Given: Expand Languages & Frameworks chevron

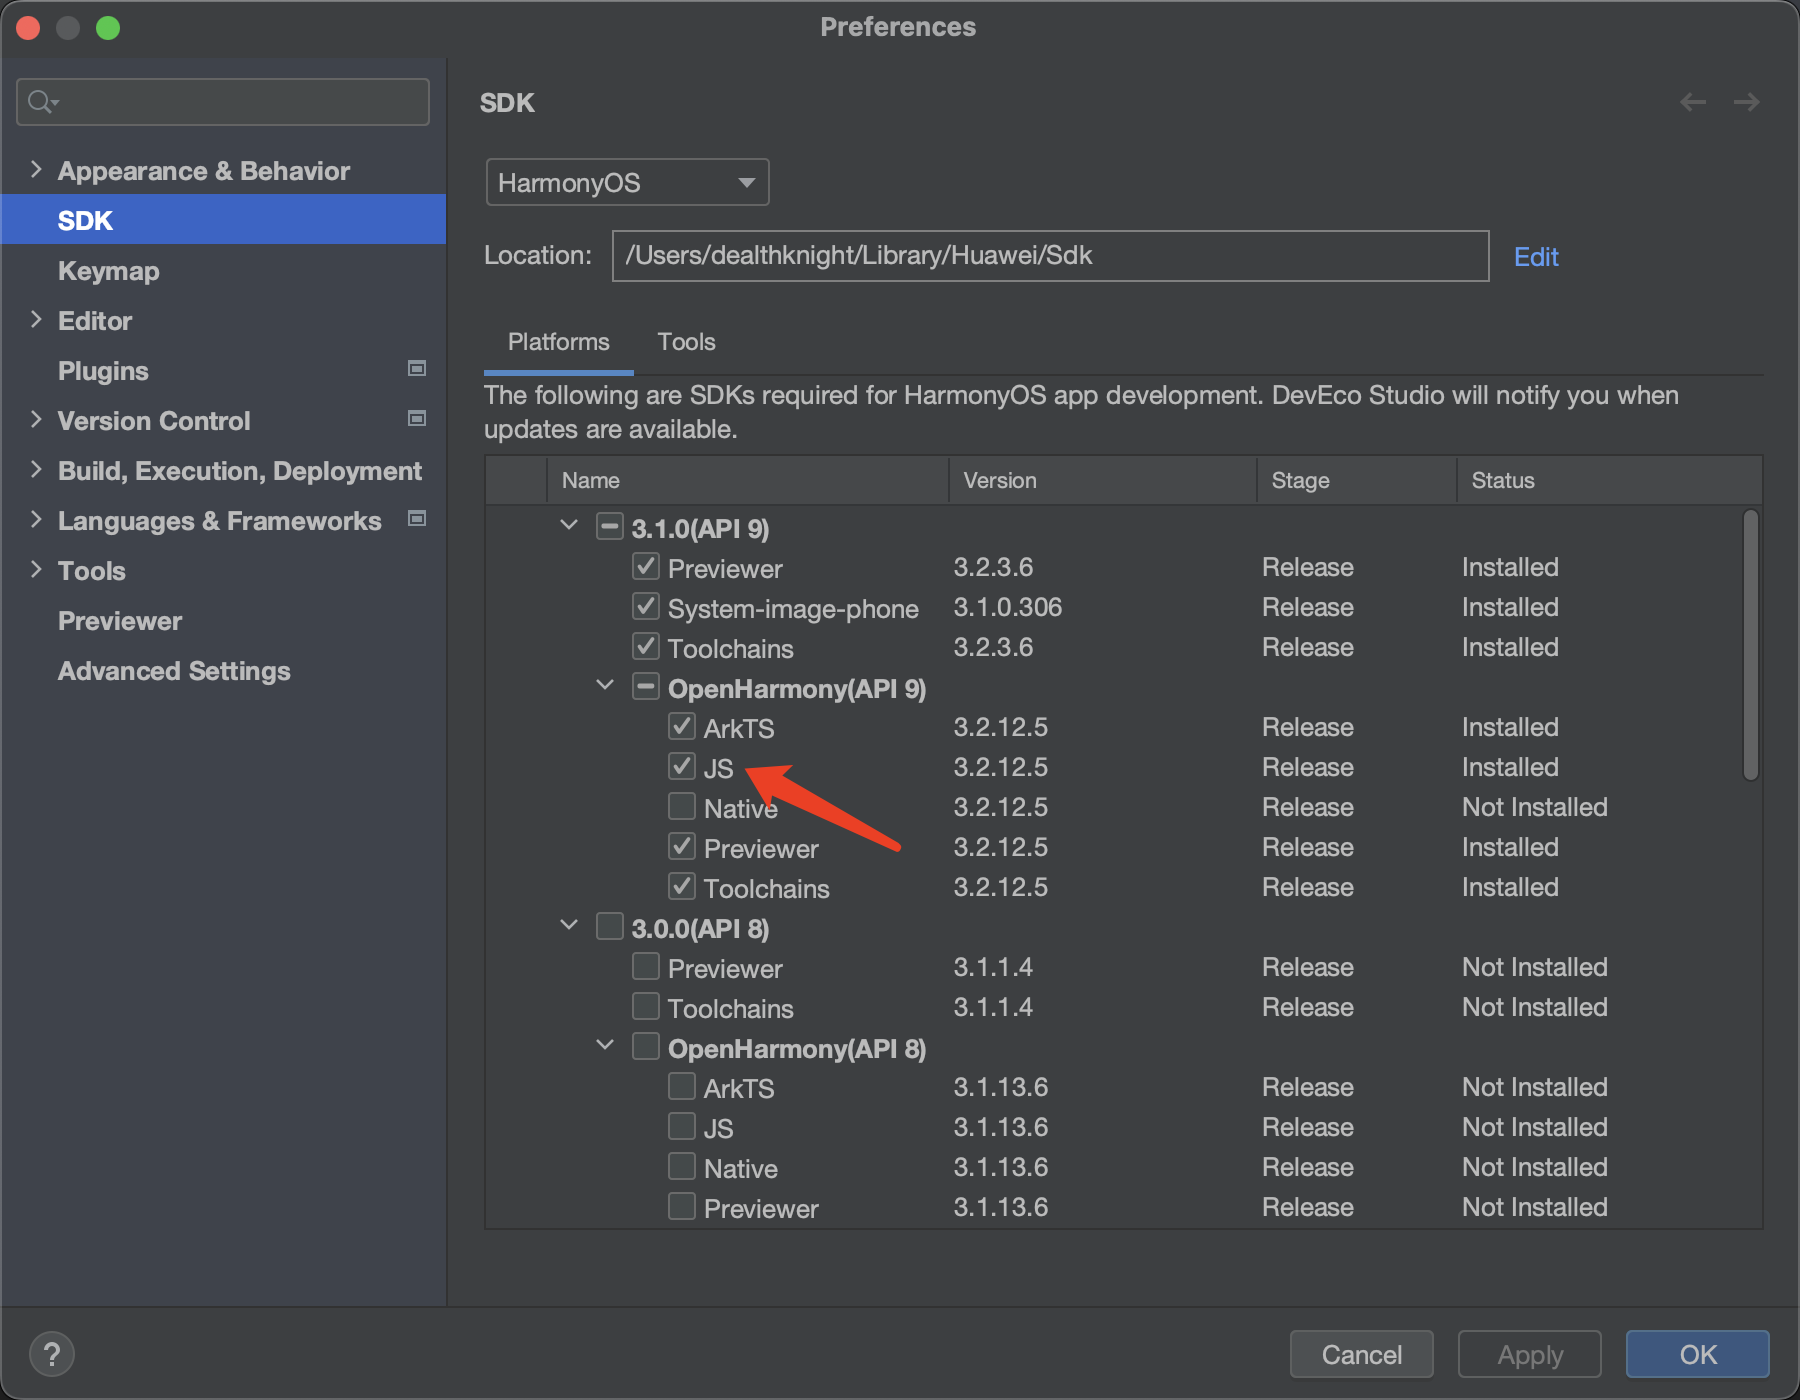Looking at the screenshot, I should 36,519.
